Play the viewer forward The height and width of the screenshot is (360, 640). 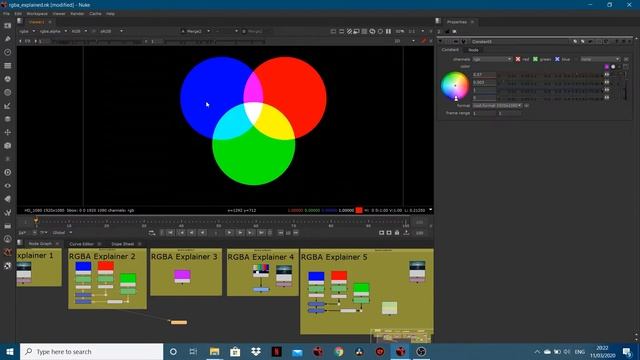[229, 233]
